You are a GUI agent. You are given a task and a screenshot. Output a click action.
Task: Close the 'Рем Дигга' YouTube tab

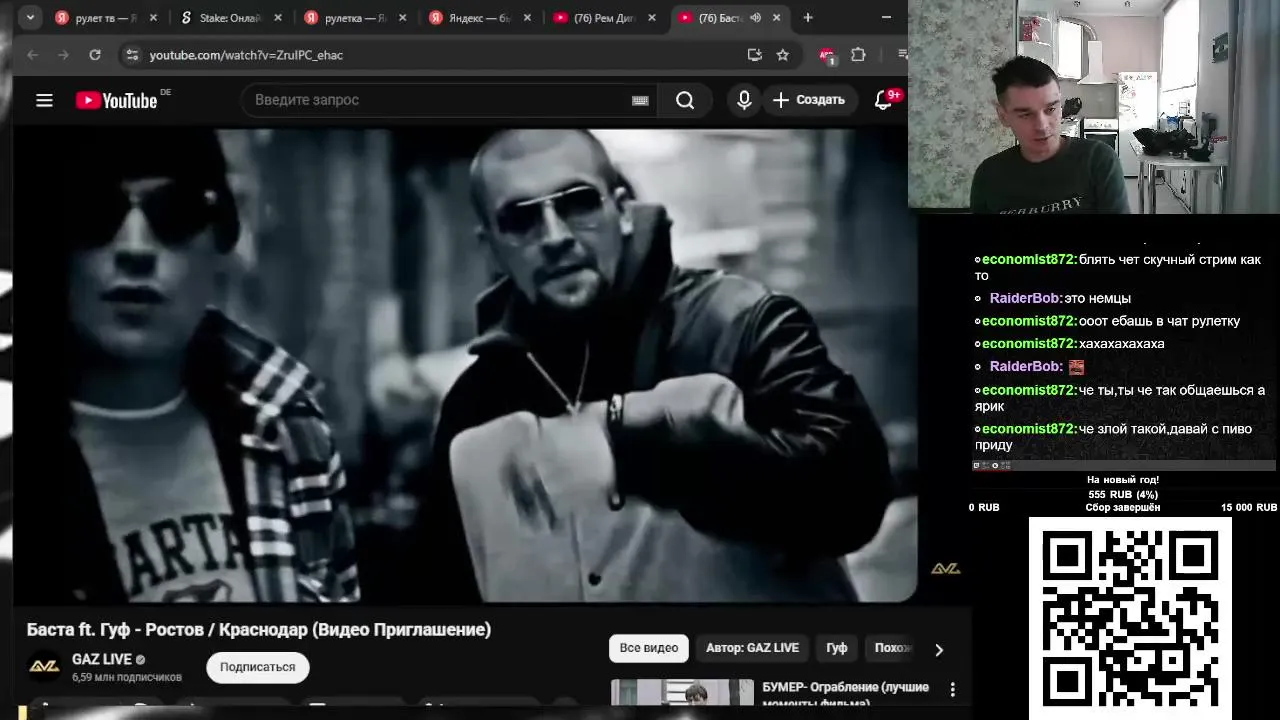click(x=652, y=17)
